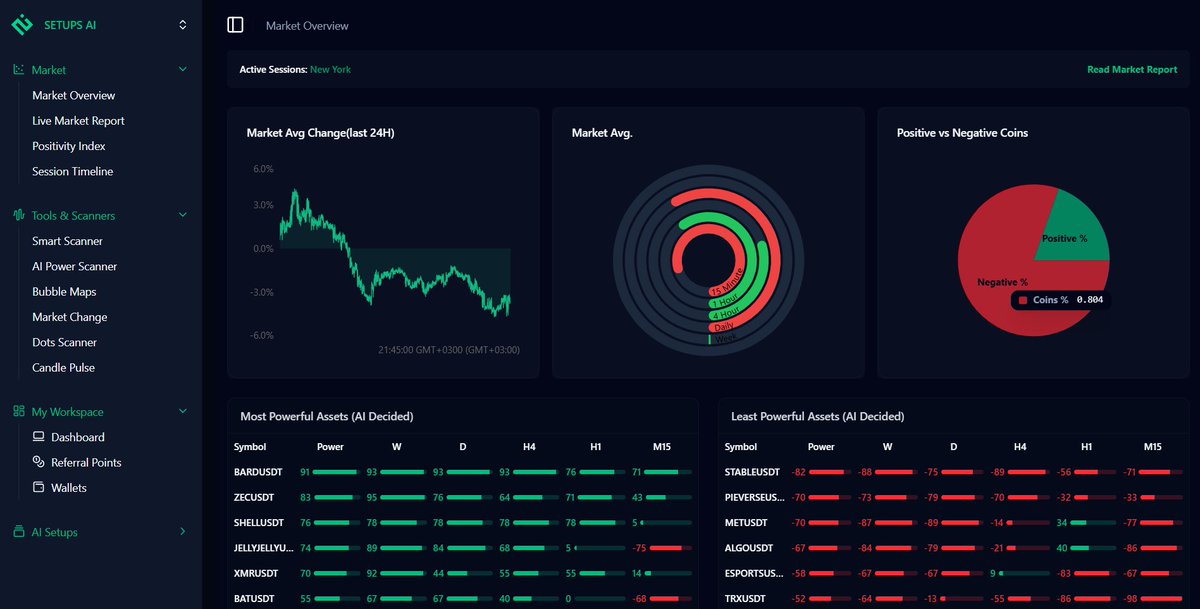Viewport: 1200px width, 609px height.
Task: Toggle the Week label in Market Avg donut
Action: 725,337
